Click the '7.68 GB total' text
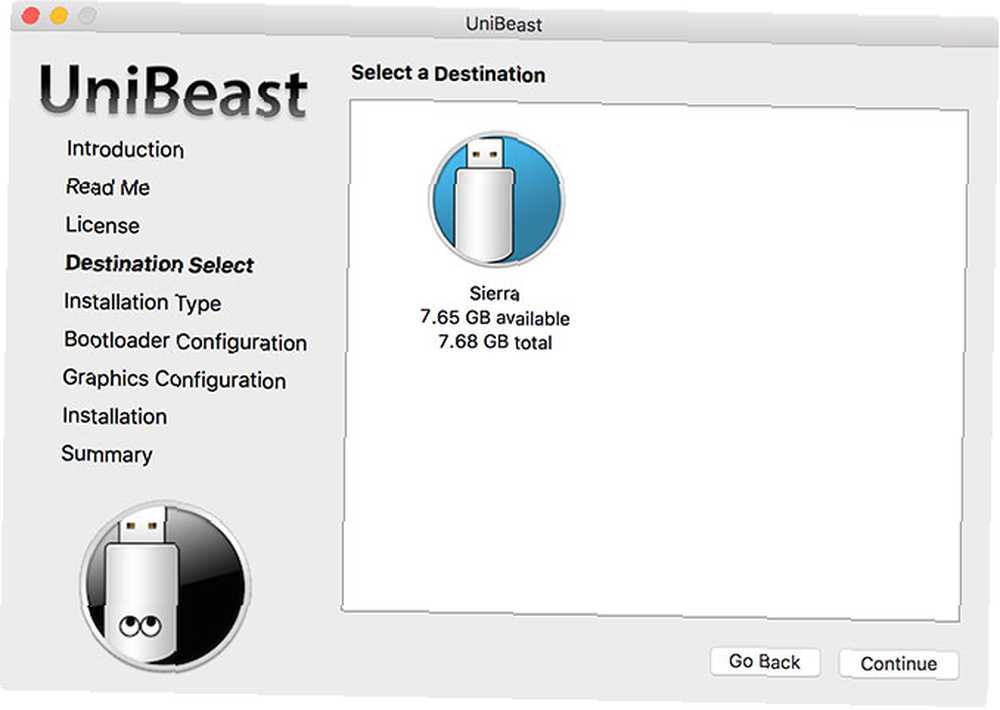This screenshot has height=710, width=1000. (495, 342)
